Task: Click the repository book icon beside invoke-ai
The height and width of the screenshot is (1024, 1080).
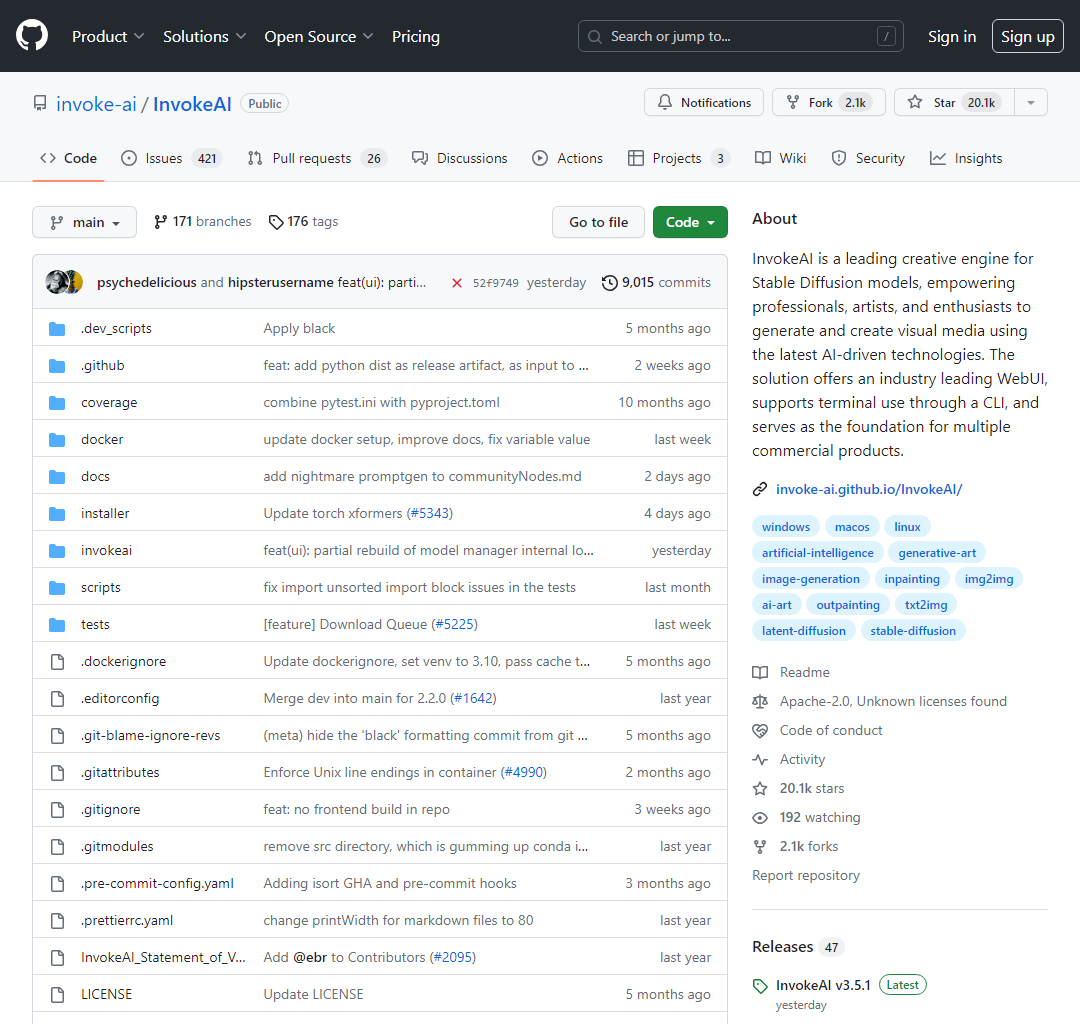Action: coord(40,103)
